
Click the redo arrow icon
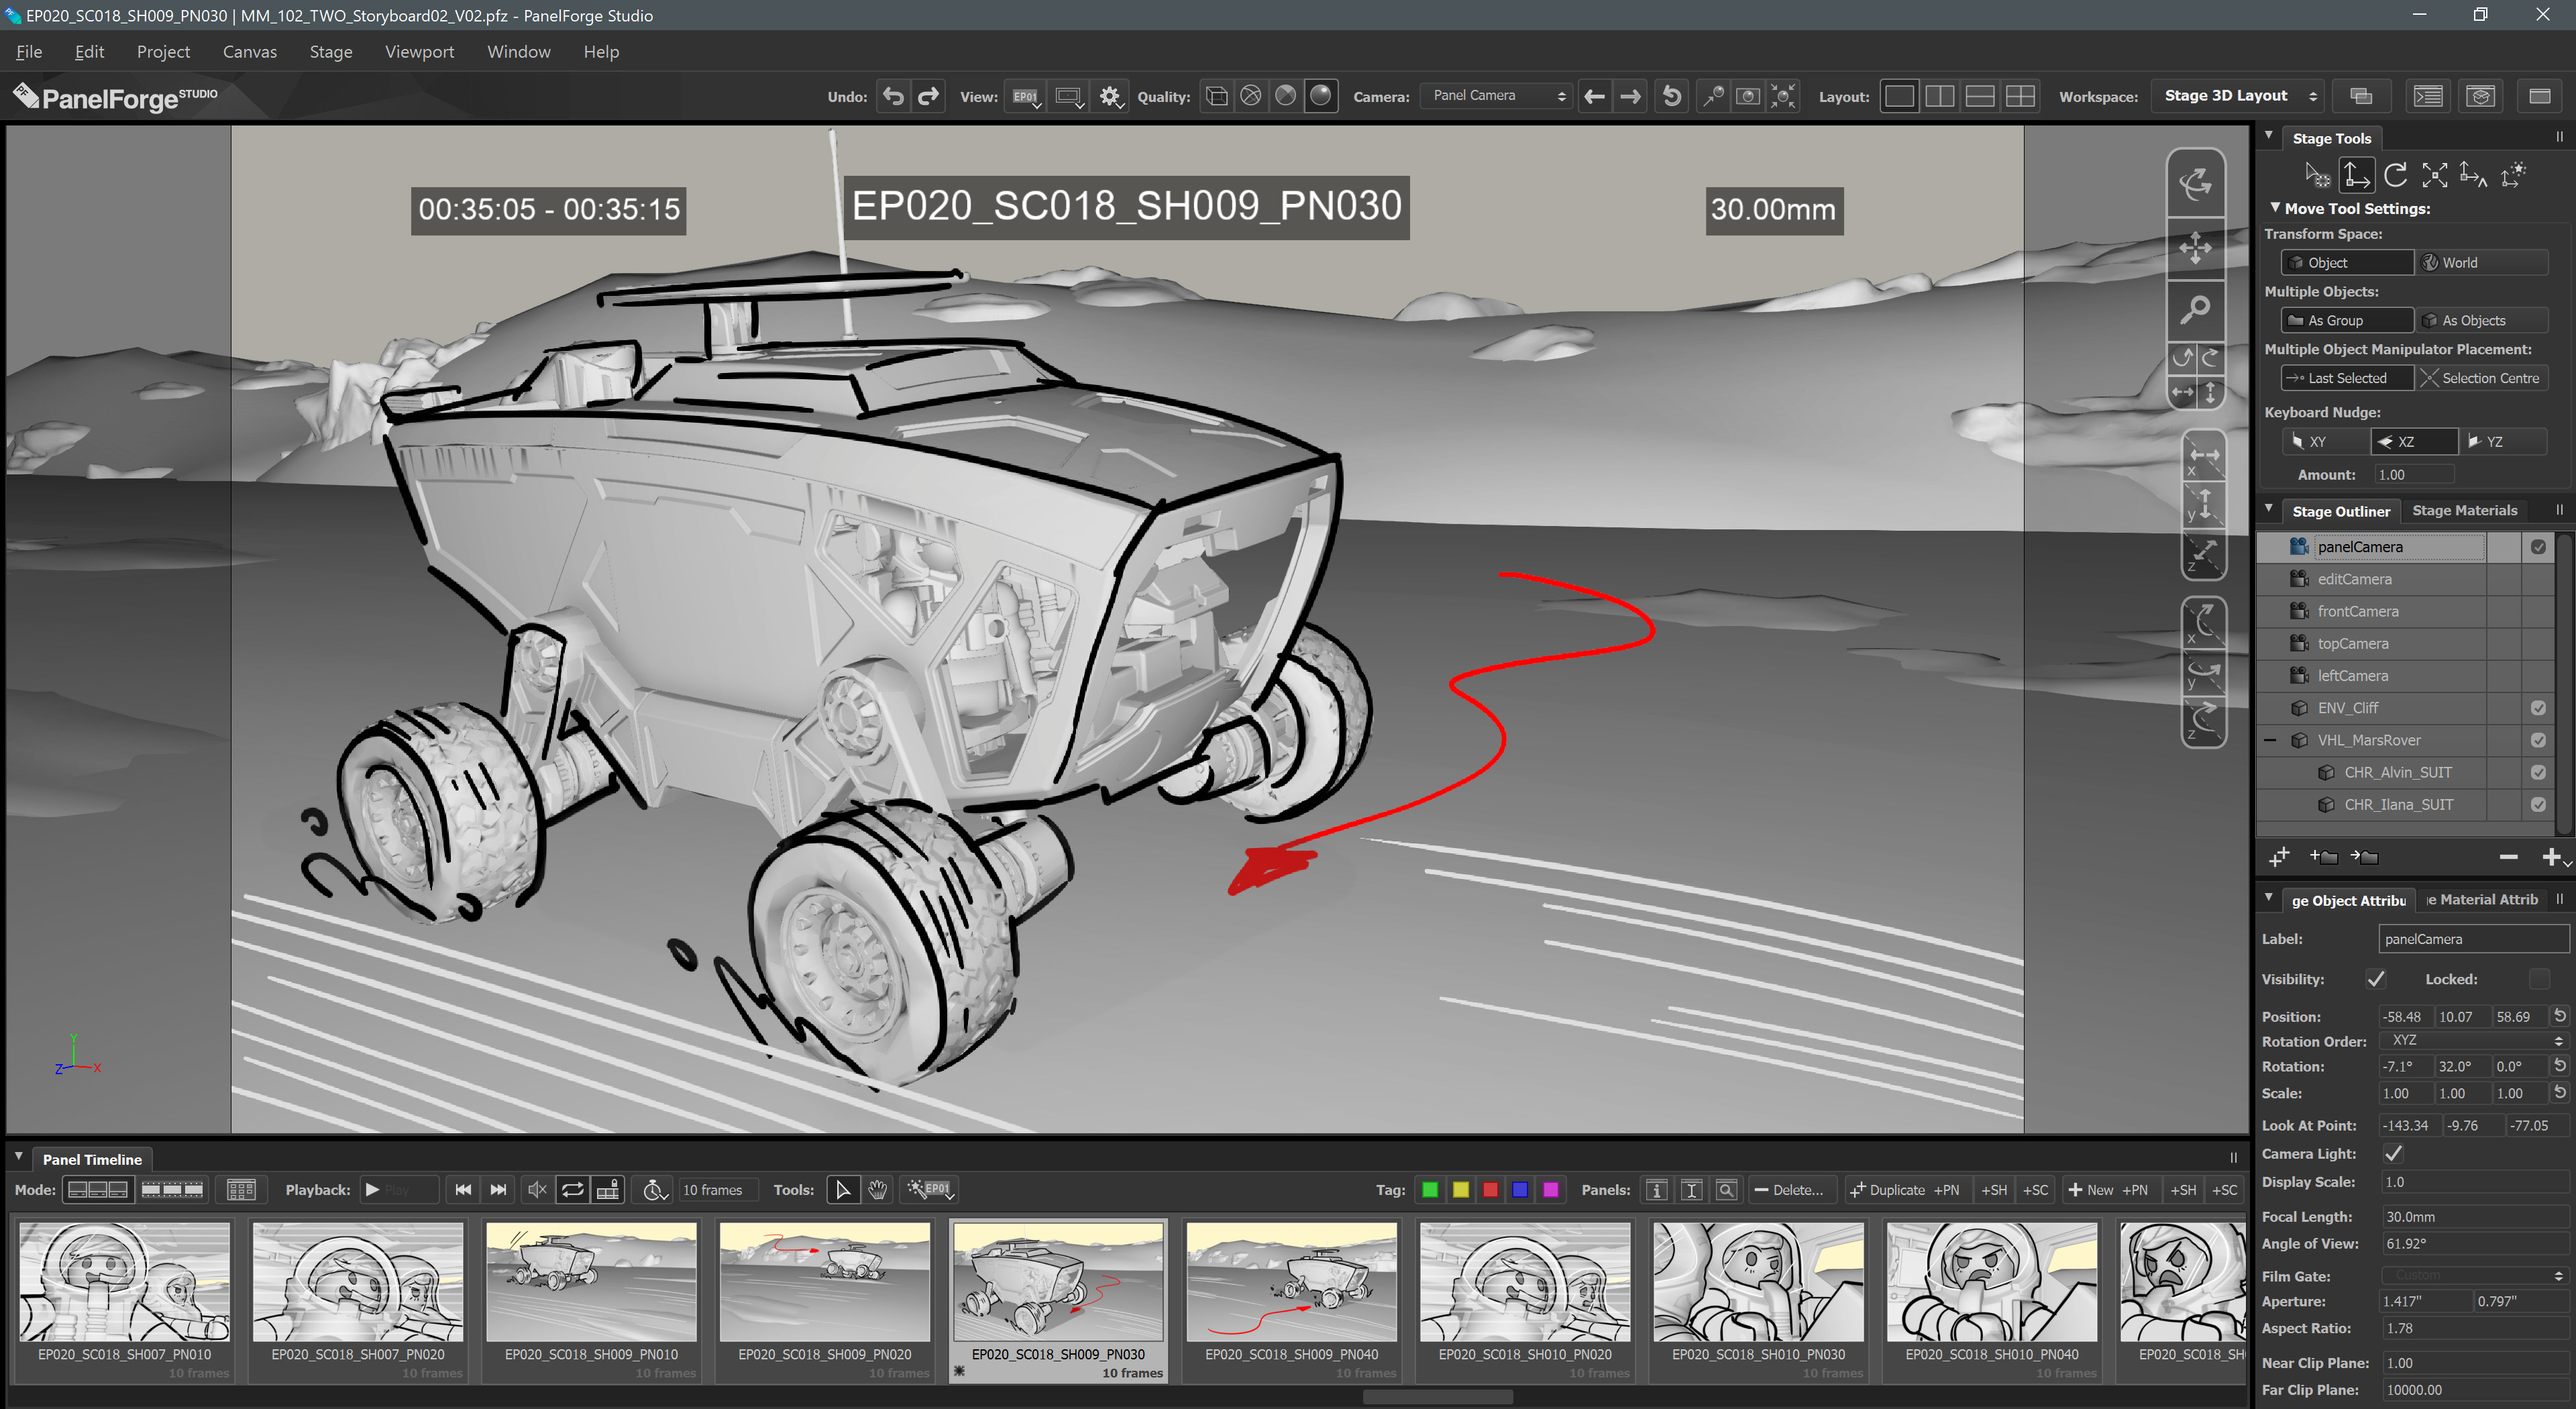[x=929, y=96]
